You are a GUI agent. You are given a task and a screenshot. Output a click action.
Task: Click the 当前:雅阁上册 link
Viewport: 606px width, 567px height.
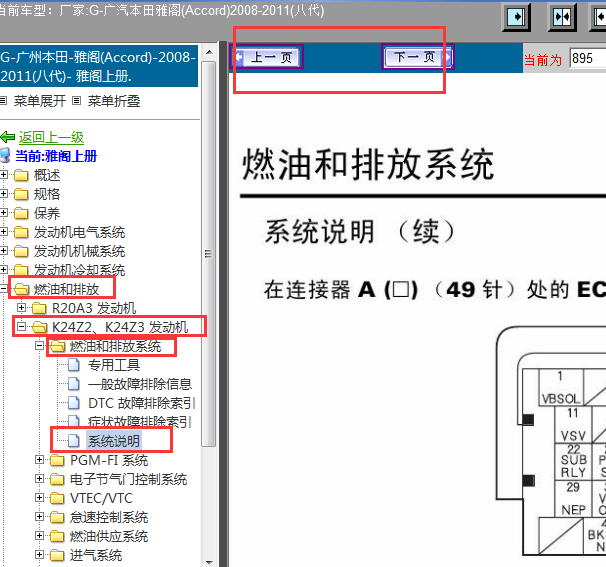[x=56, y=156]
